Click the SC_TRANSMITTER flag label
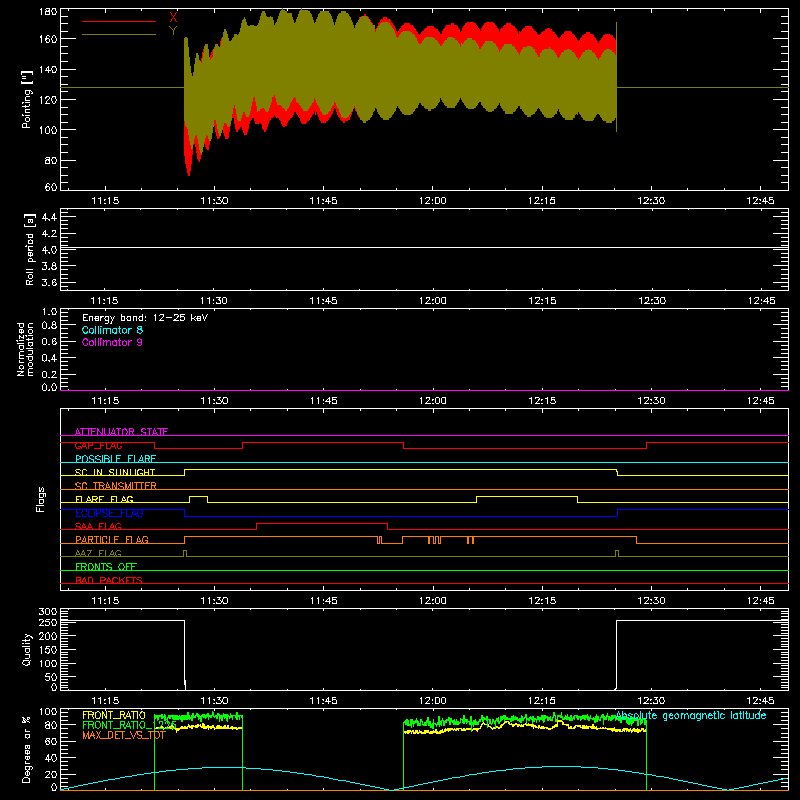Viewport: 800px width, 800px height. point(116,485)
